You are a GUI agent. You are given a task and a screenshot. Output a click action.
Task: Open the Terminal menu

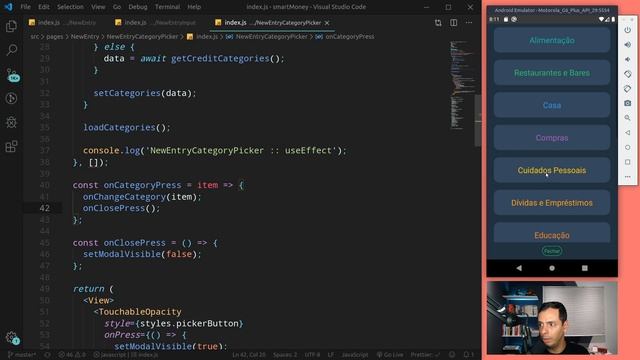[167, 7]
